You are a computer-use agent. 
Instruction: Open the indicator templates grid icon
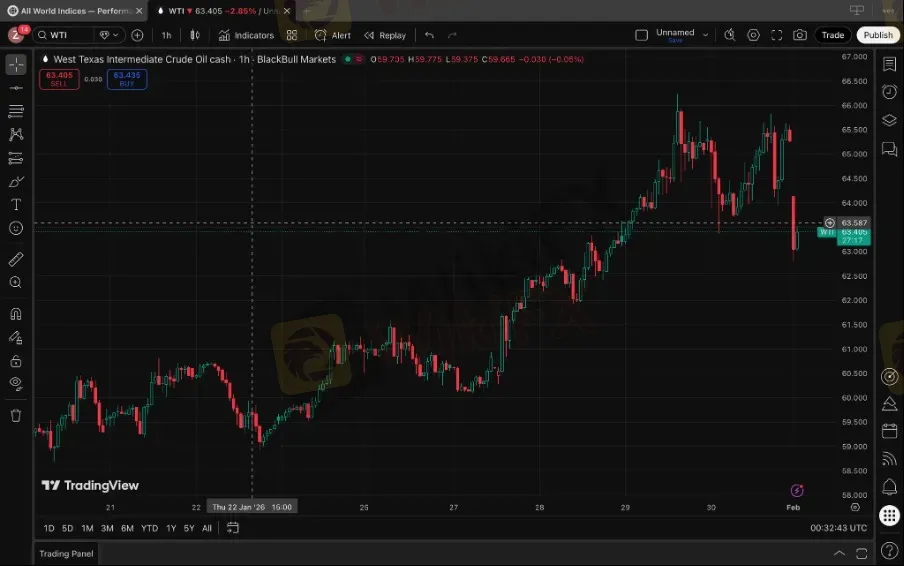(292, 35)
